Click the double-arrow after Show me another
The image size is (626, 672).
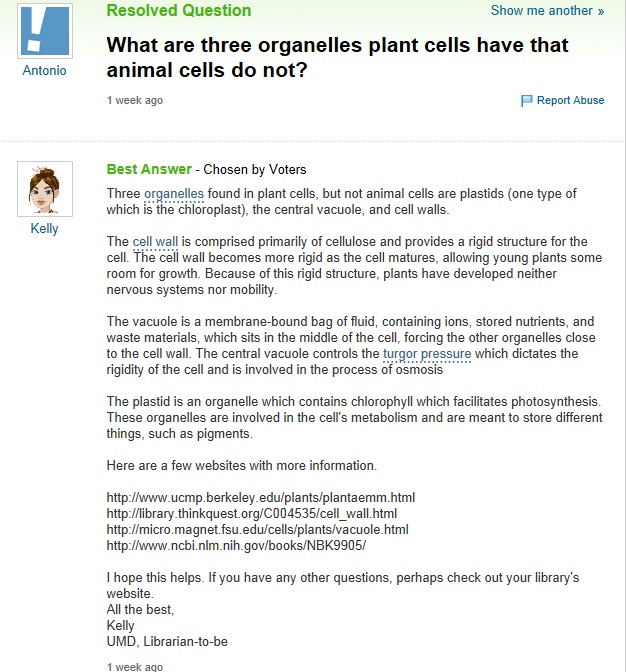pyautogui.click(x=601, y=11)
